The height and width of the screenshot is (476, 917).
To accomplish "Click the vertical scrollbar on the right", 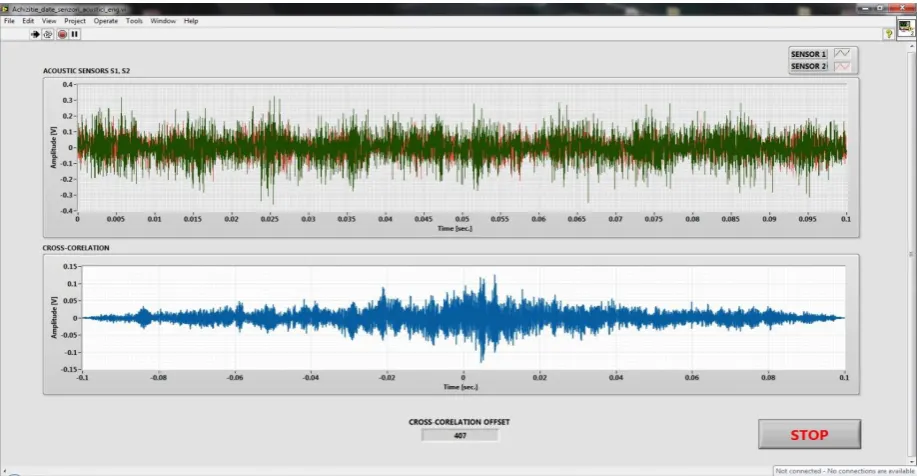I will (911, 254).
